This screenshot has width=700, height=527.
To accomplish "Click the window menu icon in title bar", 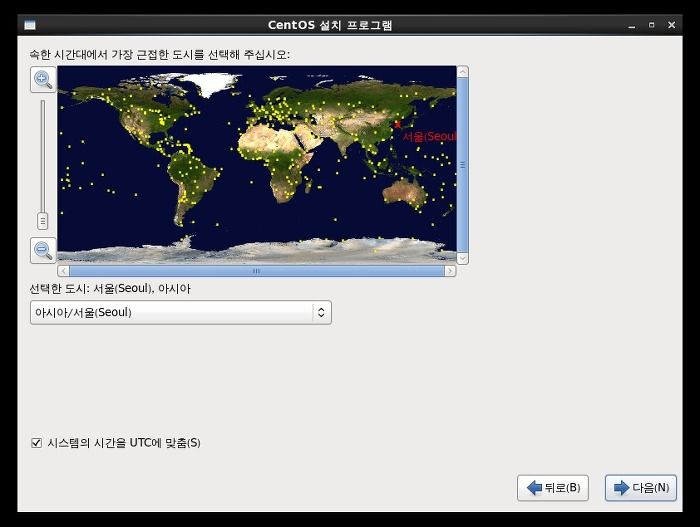I will click(x=30, y=25).
